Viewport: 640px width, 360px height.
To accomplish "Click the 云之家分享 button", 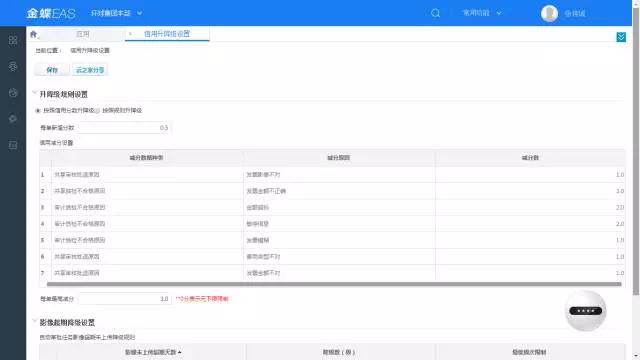I will point(90,70).
